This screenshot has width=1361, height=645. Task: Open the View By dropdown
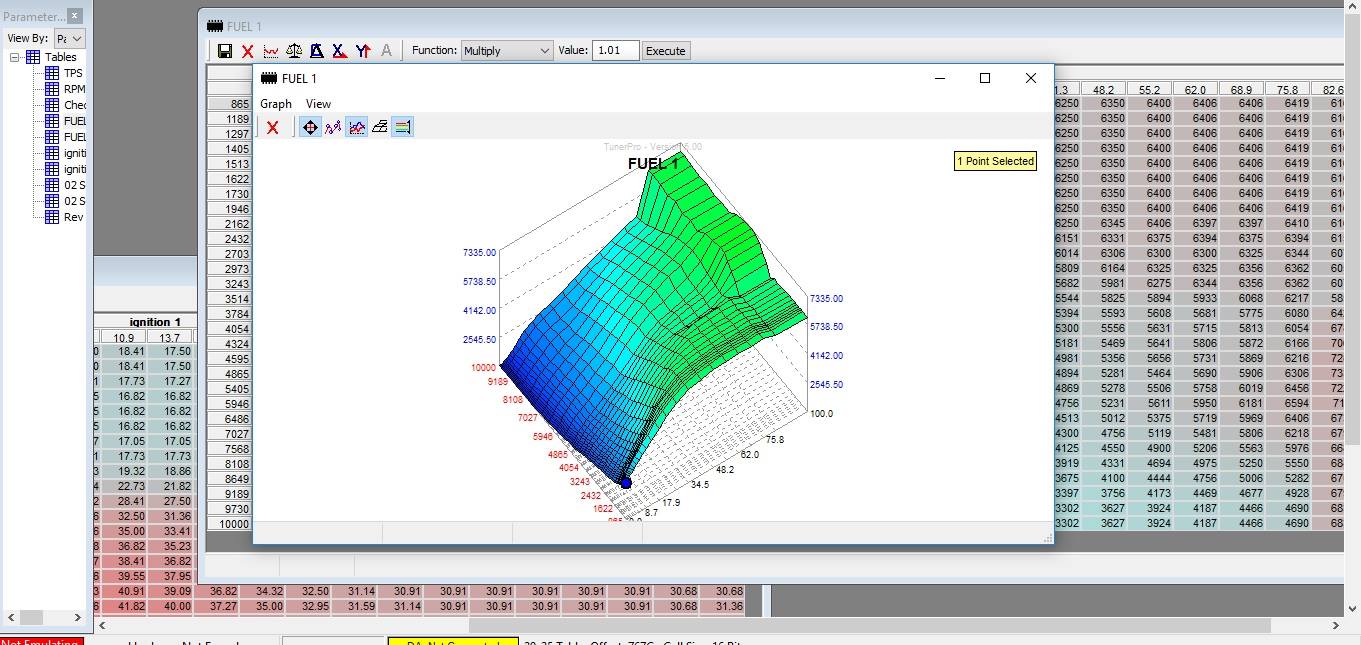coord(69,38)
